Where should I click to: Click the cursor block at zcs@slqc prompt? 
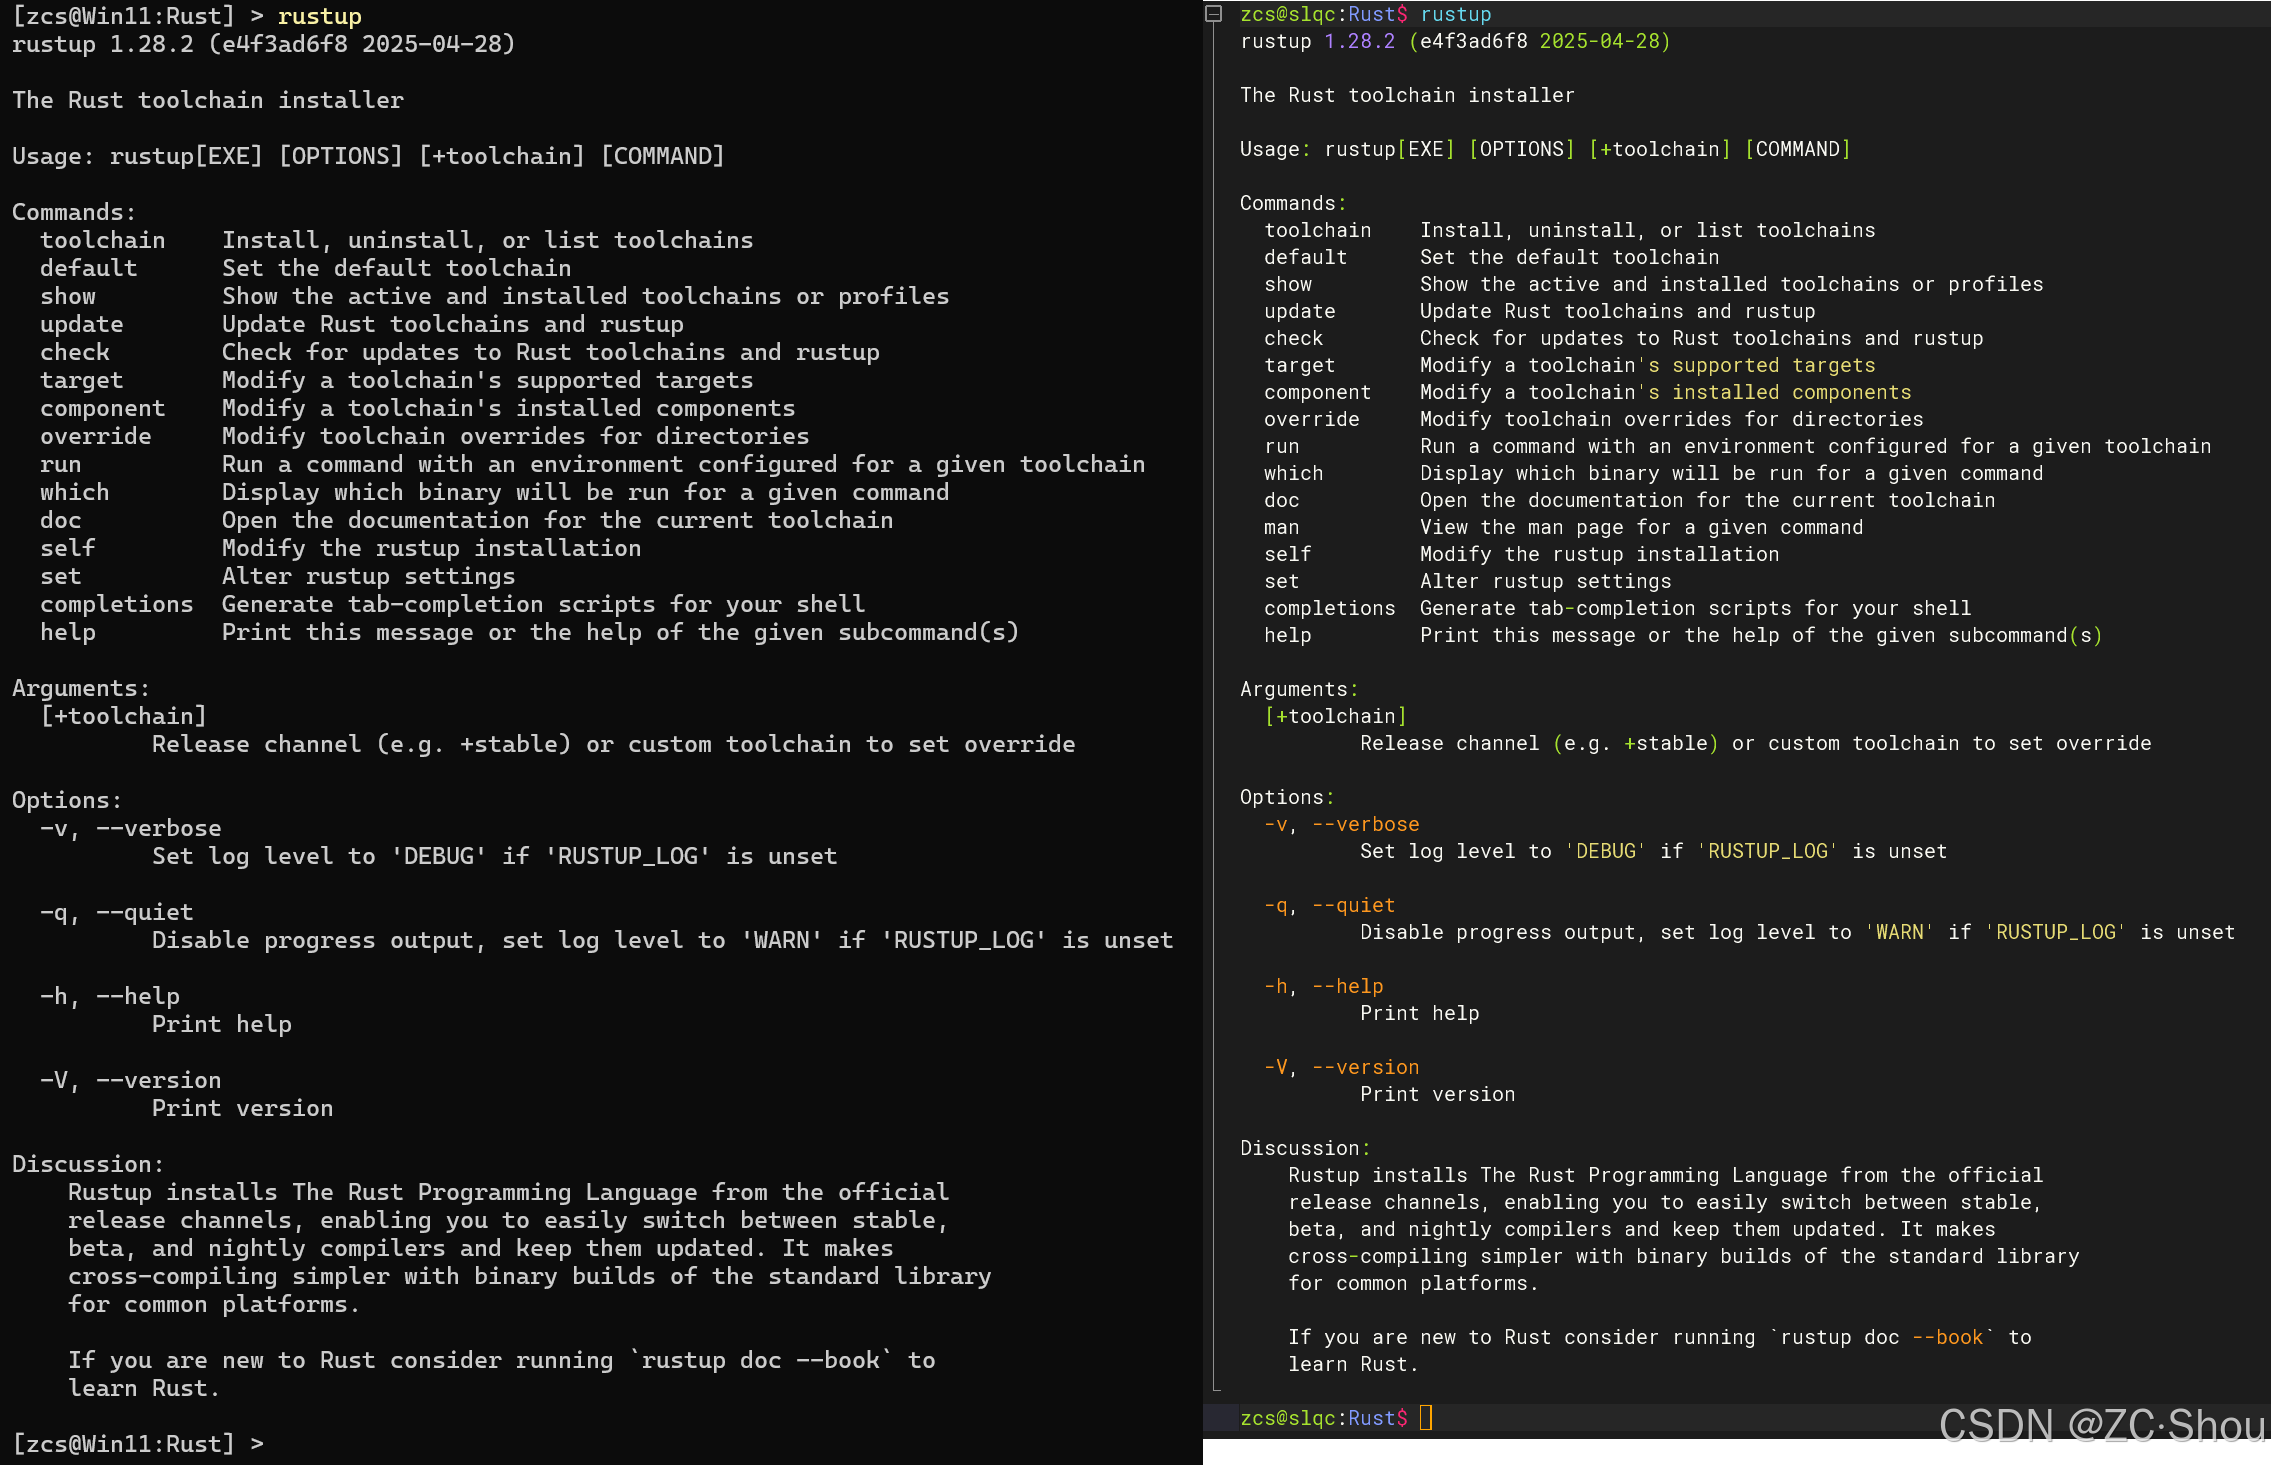click(1426, 1417)
